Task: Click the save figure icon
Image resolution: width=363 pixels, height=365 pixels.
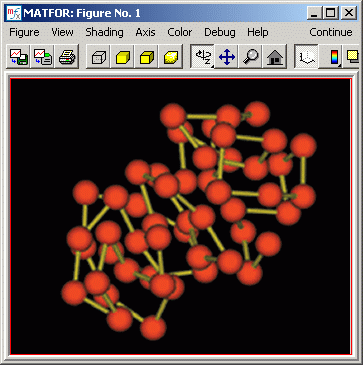Action: (x=19, y=57)
